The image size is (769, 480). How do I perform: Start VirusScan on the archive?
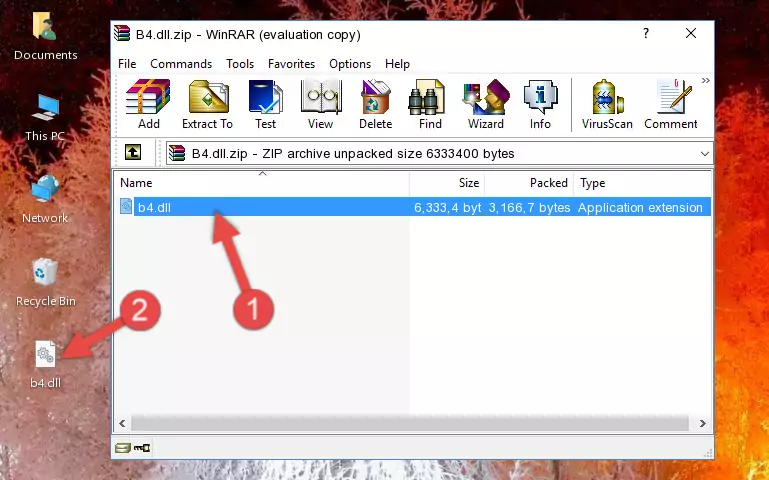point(607,104)
